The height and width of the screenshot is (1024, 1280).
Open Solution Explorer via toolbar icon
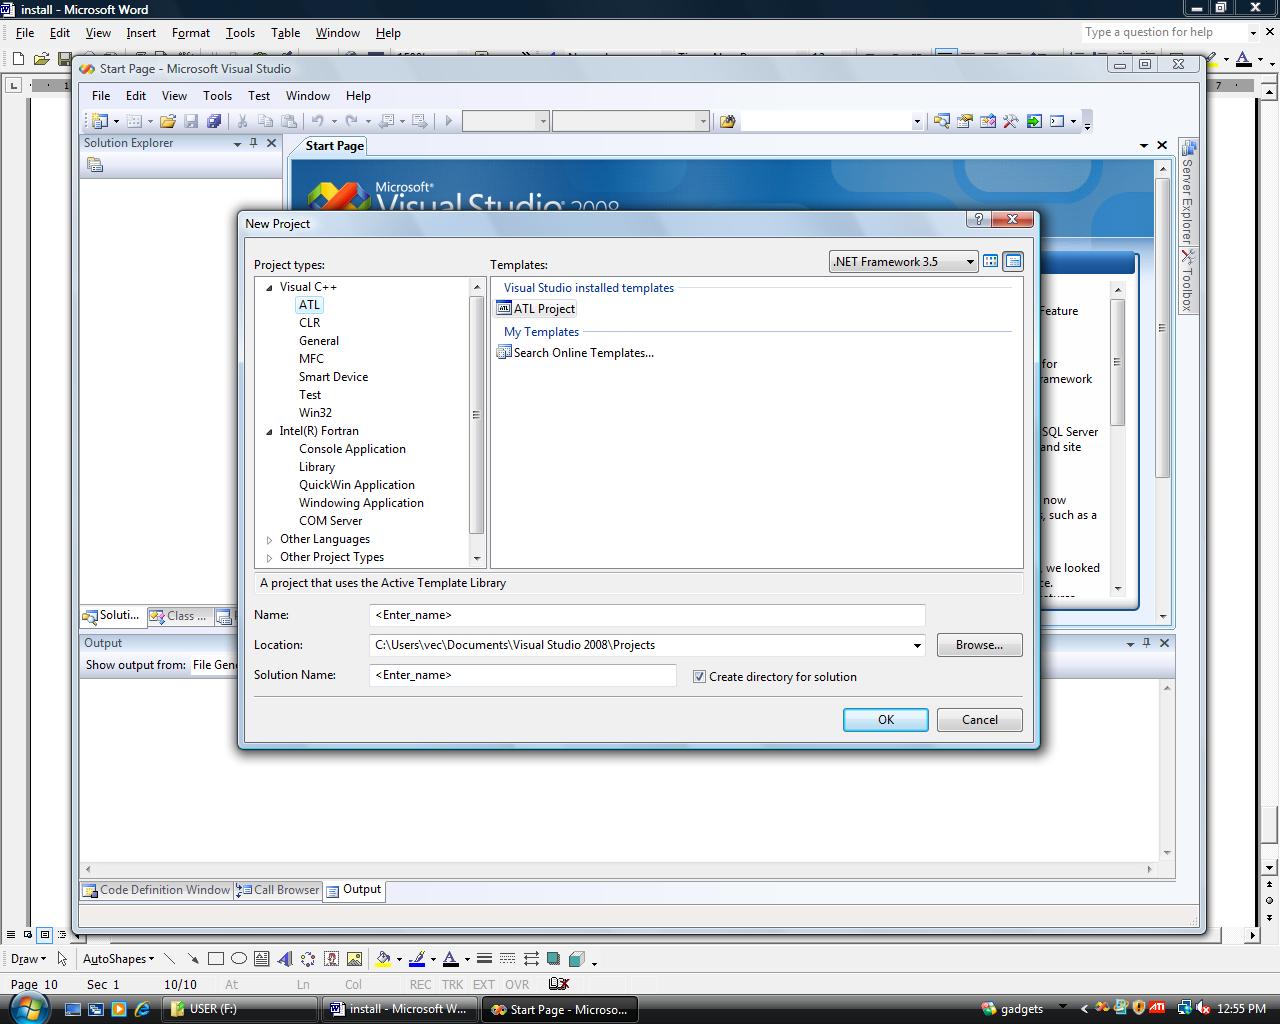[x=941, y=121]
